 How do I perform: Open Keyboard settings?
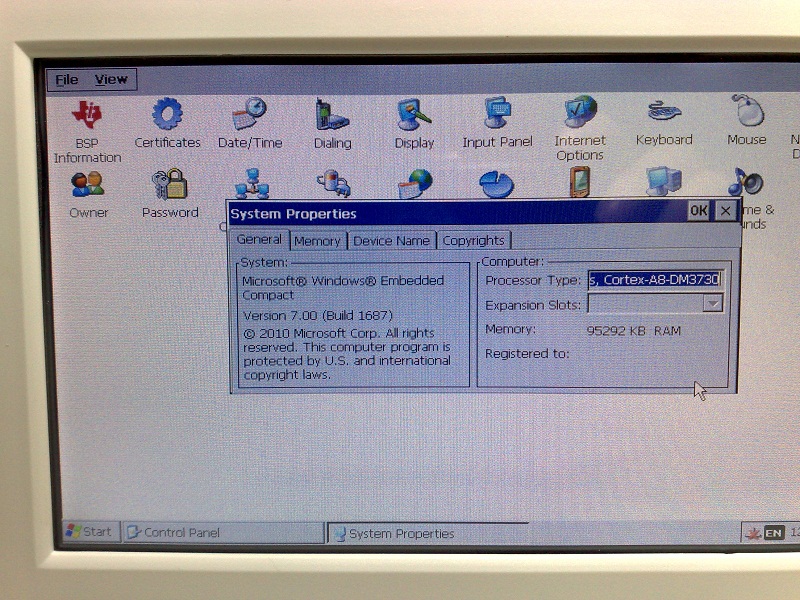663,115
